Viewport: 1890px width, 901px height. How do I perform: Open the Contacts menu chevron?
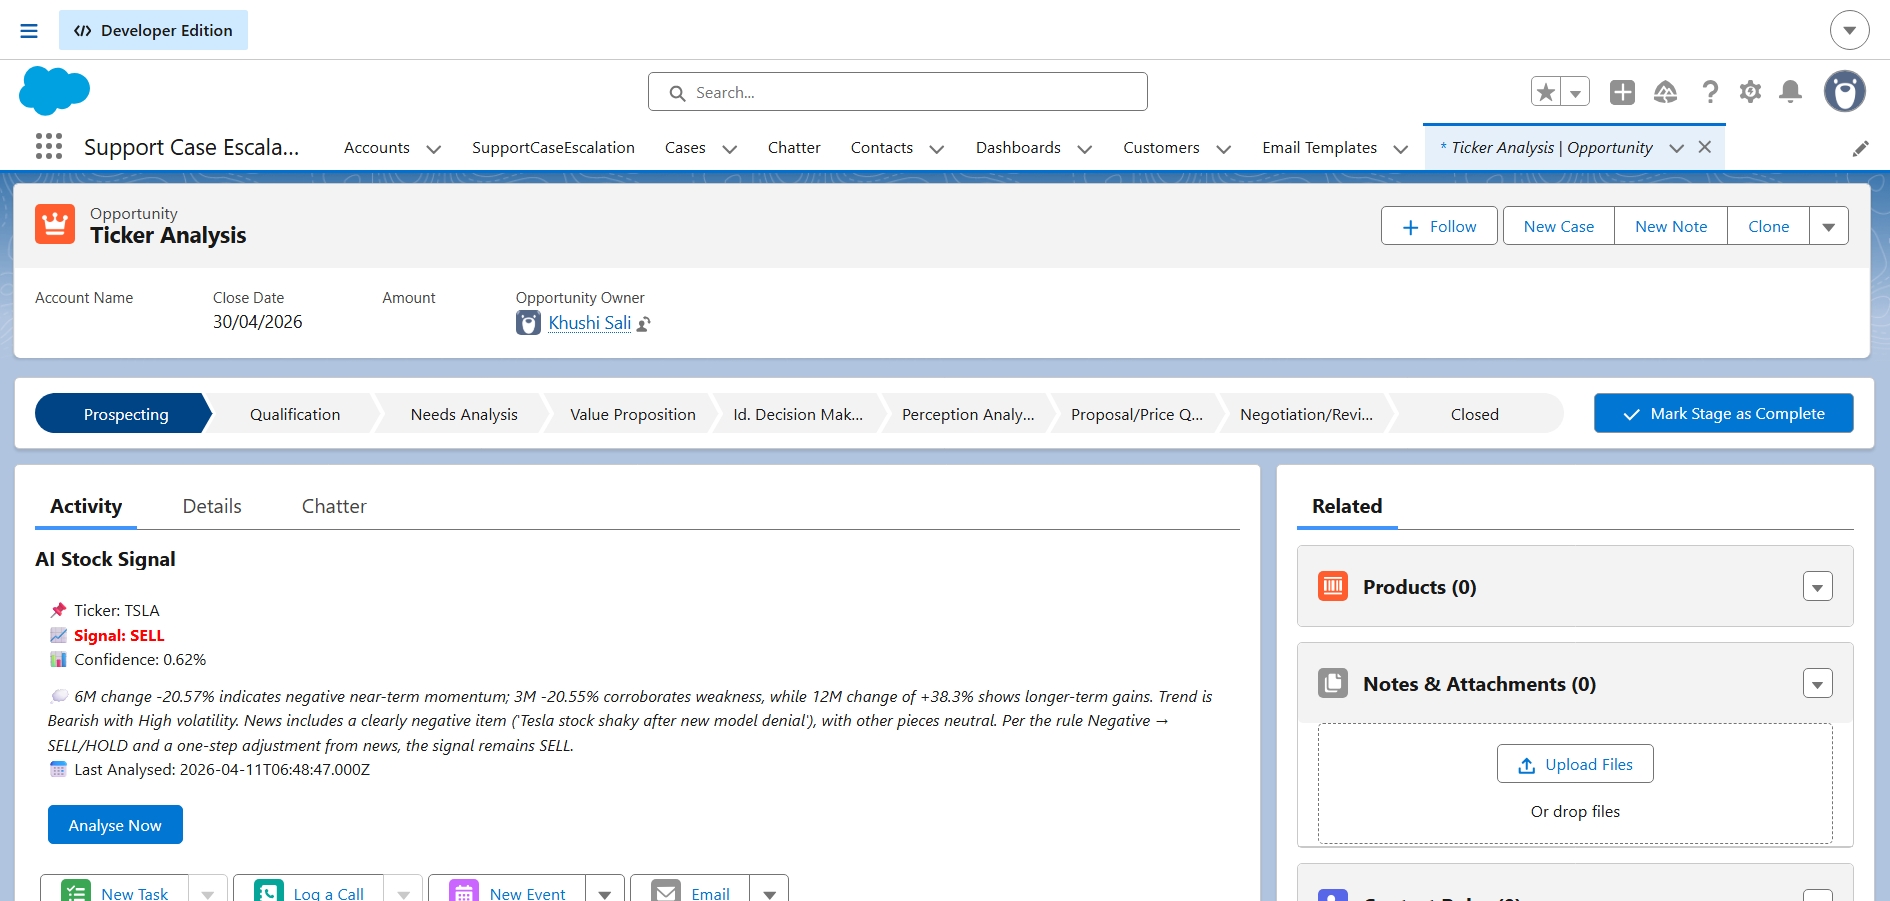pyautogui.click(x=937, y=149)
